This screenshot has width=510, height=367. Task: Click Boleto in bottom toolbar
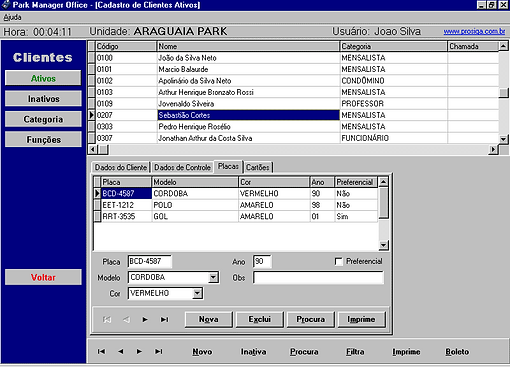click(457, 352)
